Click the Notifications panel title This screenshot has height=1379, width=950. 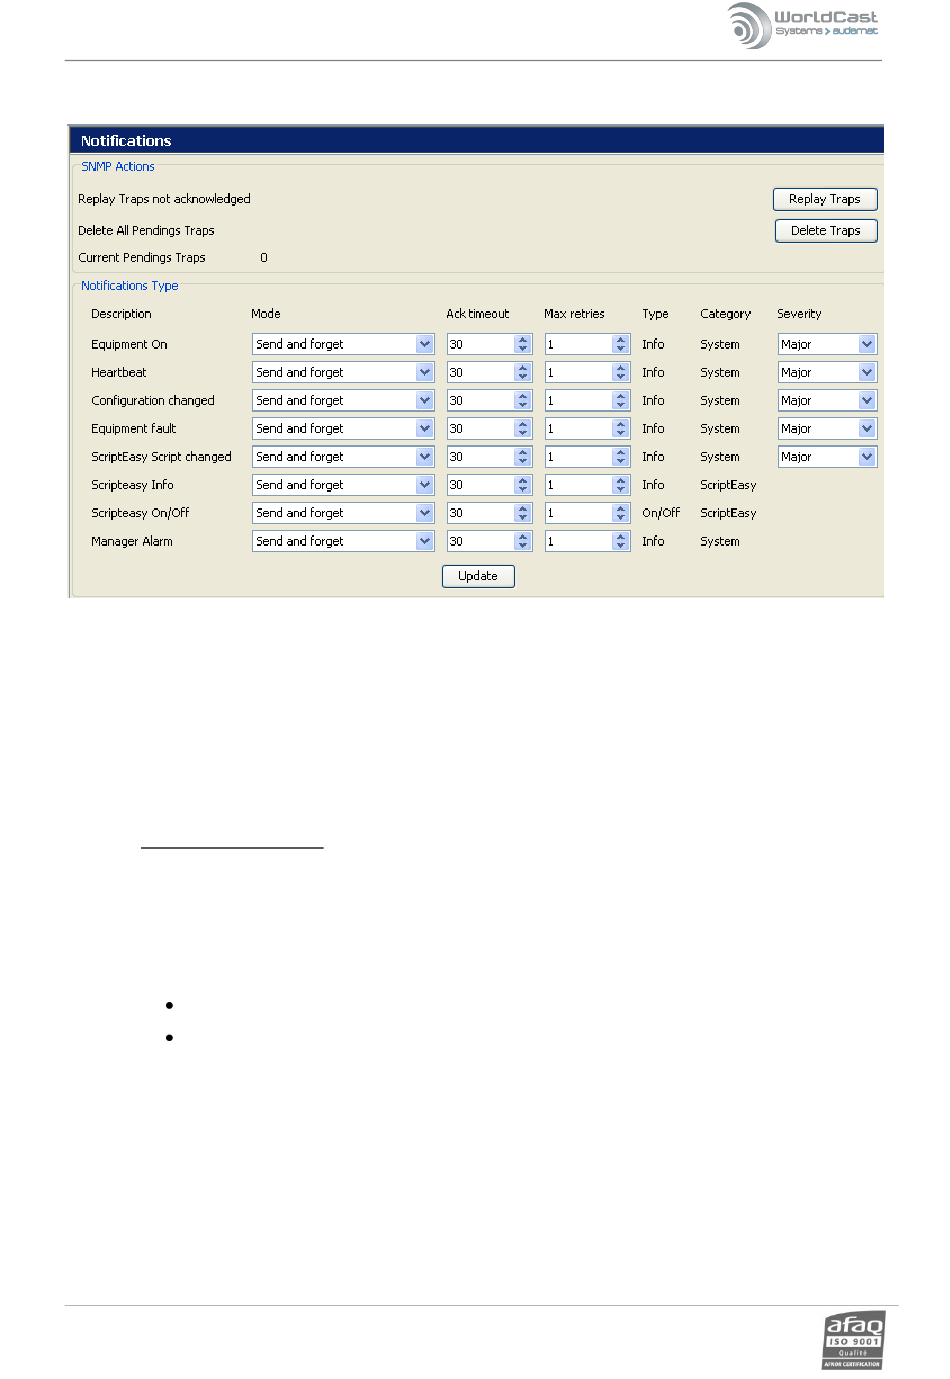click(x=126, y=141)
